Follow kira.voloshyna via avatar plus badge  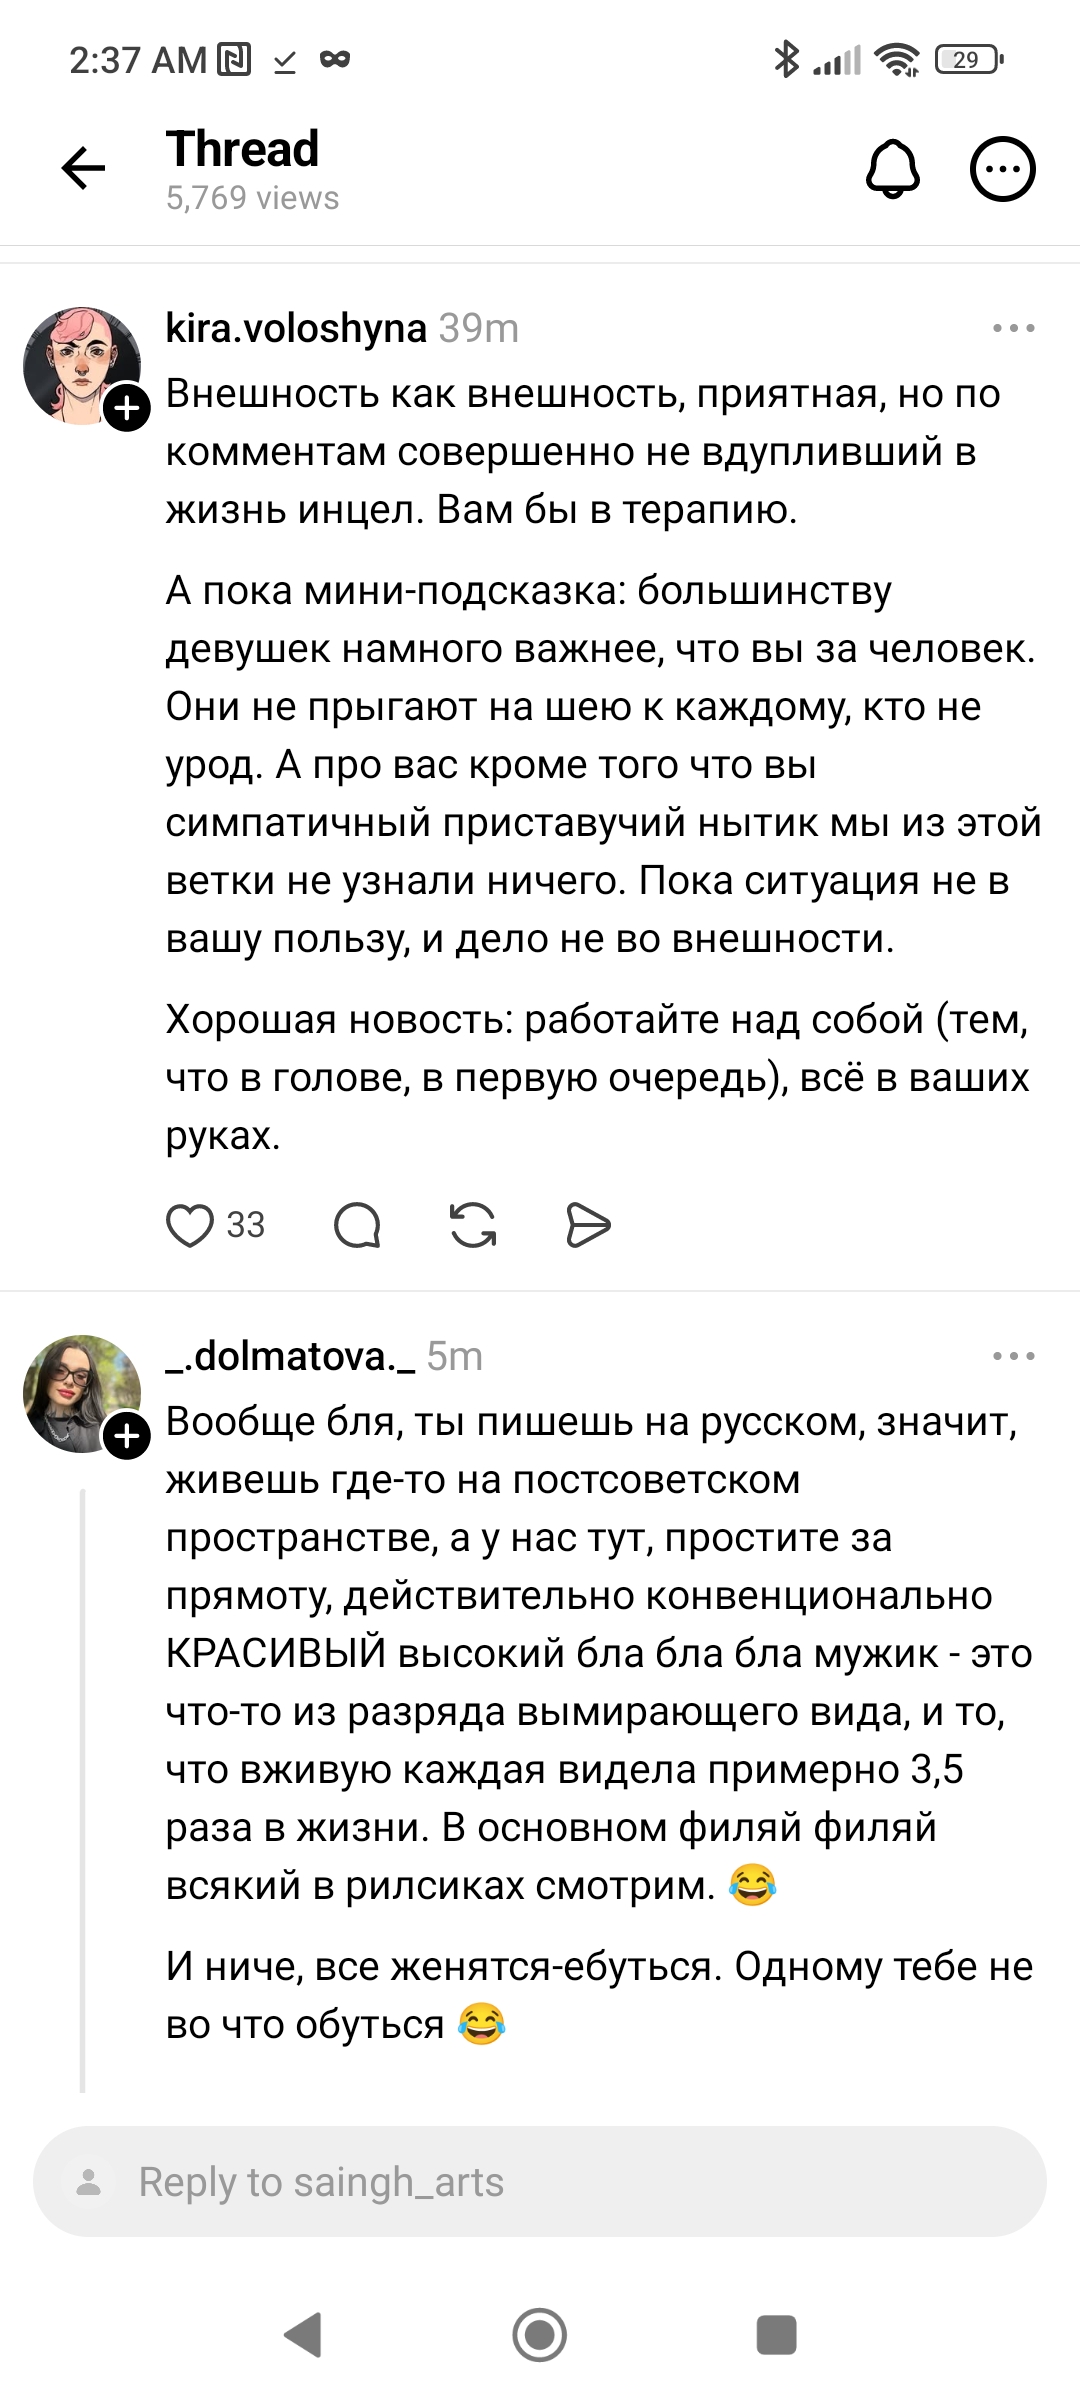pyautogui.click(x=127, y=408)
